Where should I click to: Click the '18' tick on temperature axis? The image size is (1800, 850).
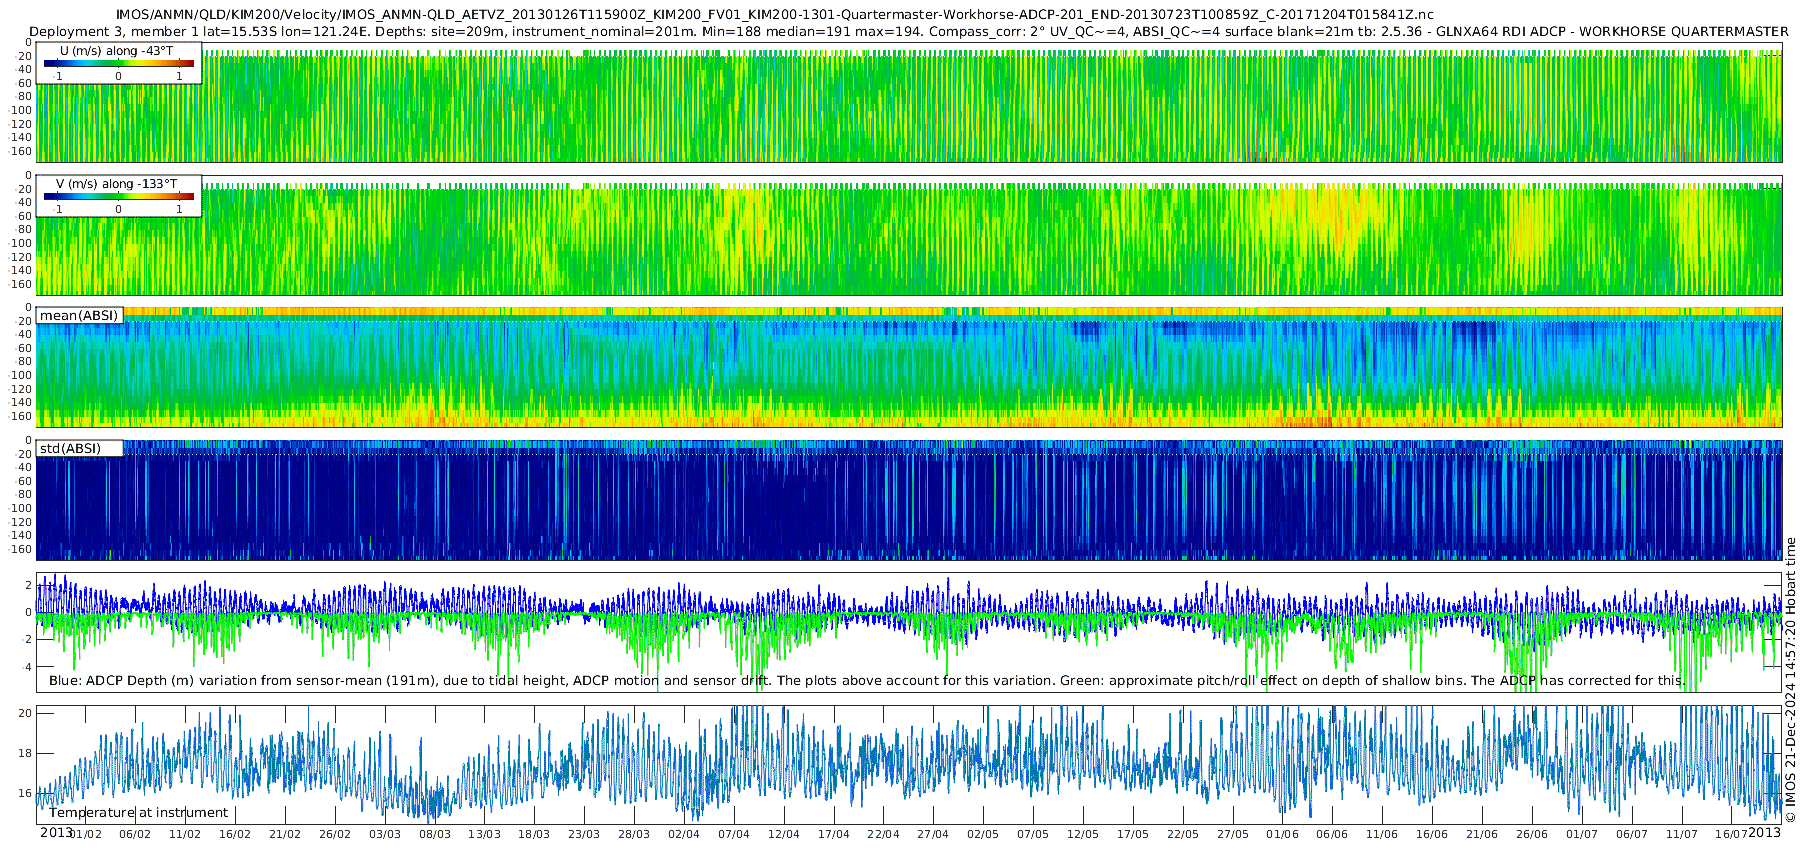[x=25, y=753]
